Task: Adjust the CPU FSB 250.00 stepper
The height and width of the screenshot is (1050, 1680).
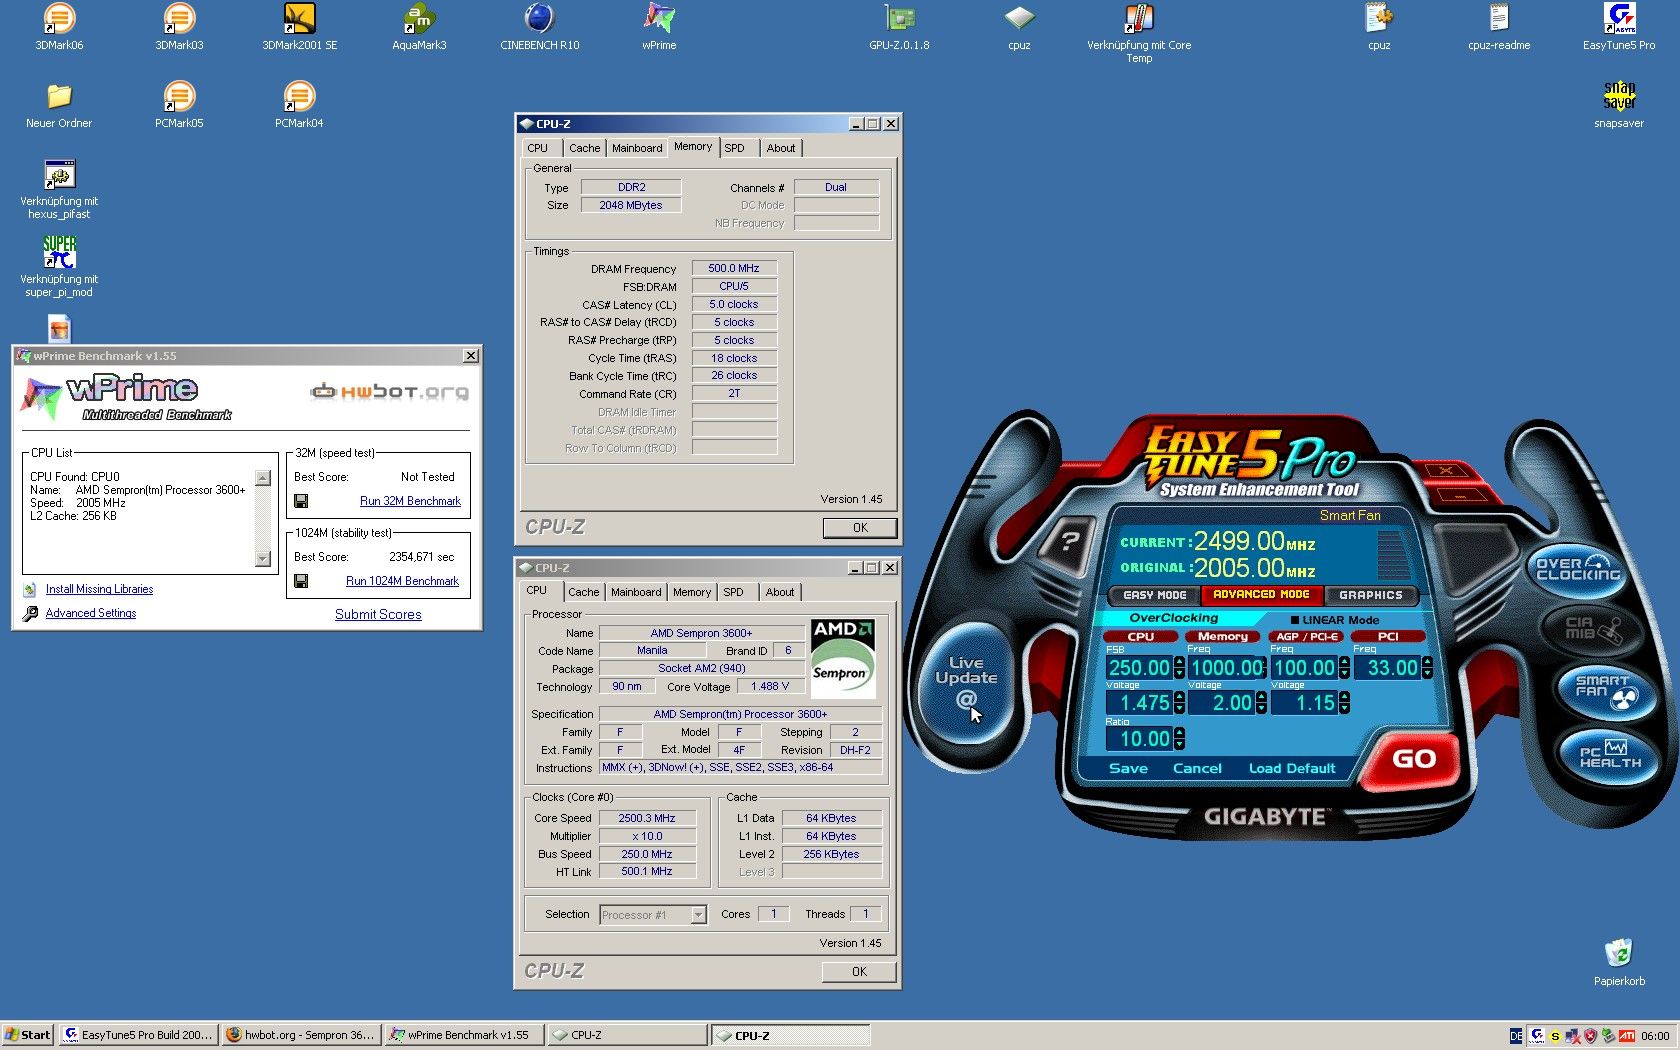Action: pos(1178,668)
